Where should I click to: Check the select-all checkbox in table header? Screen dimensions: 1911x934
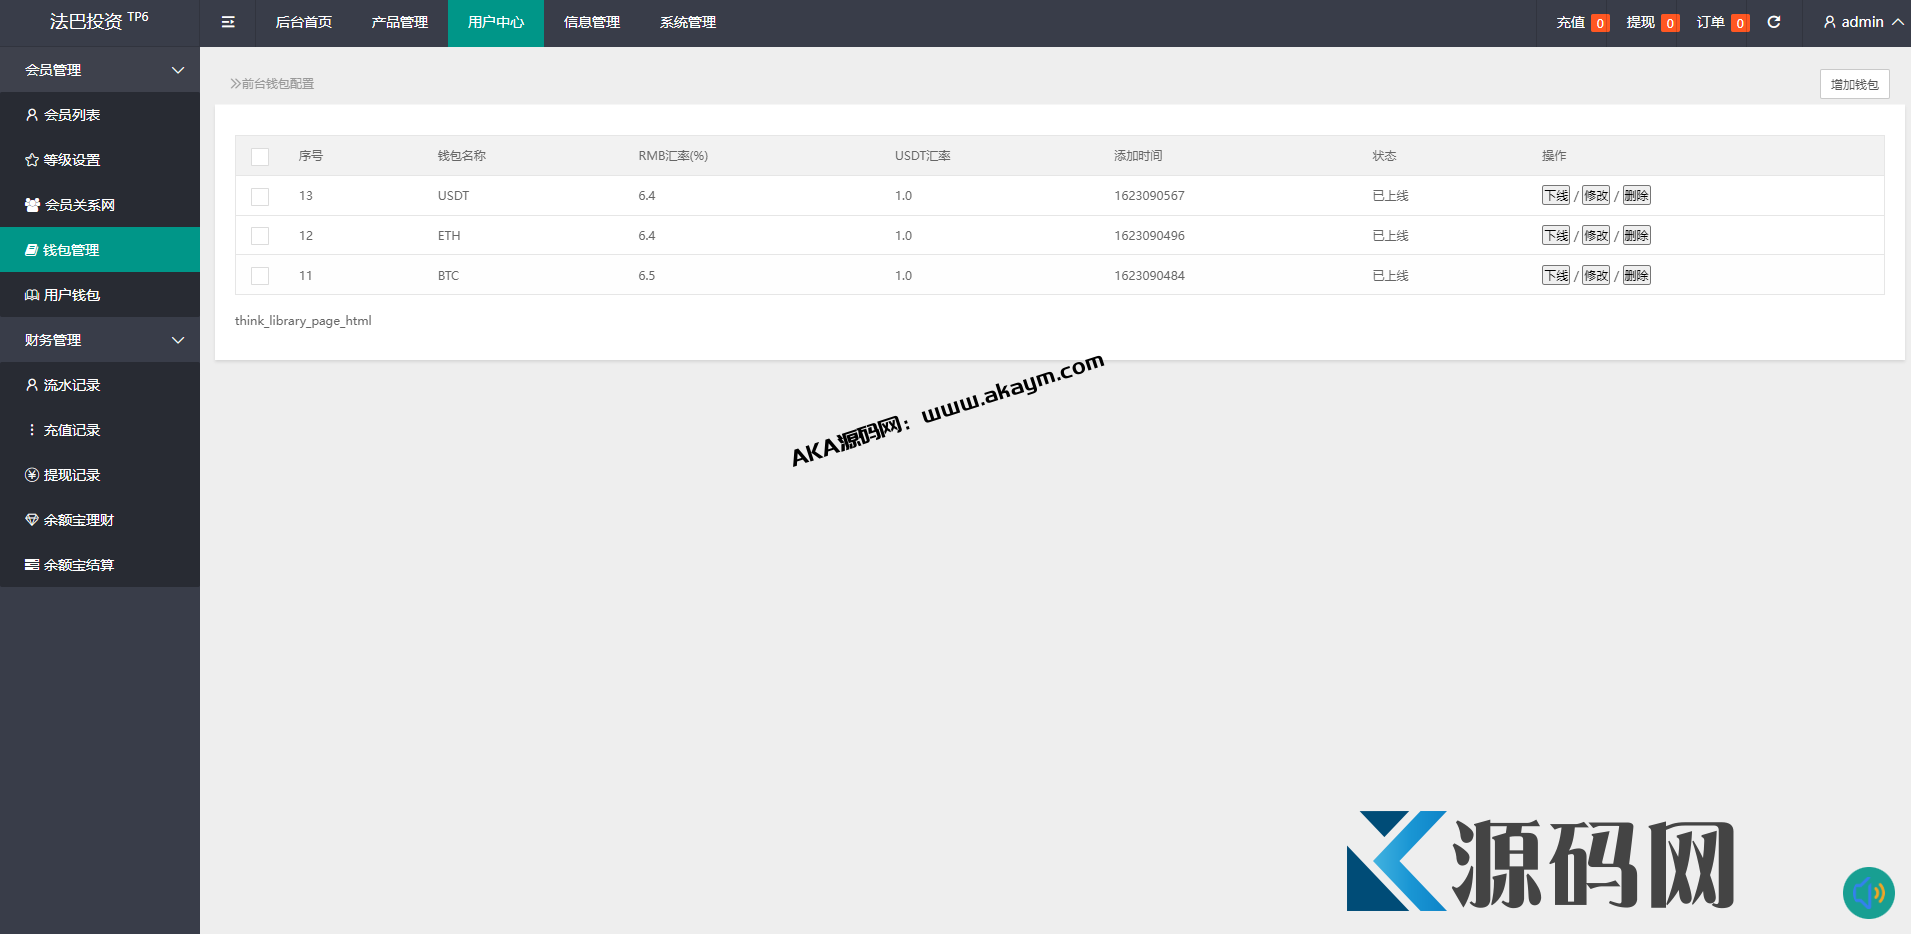tap(260, 156)
